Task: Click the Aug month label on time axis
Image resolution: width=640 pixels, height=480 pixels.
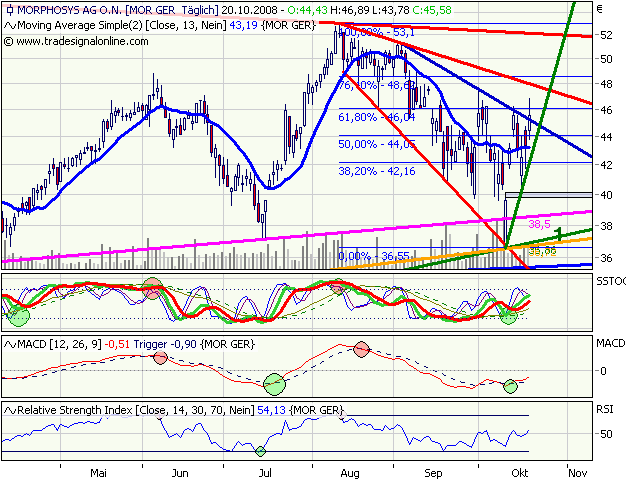Action: coord(349,471)
